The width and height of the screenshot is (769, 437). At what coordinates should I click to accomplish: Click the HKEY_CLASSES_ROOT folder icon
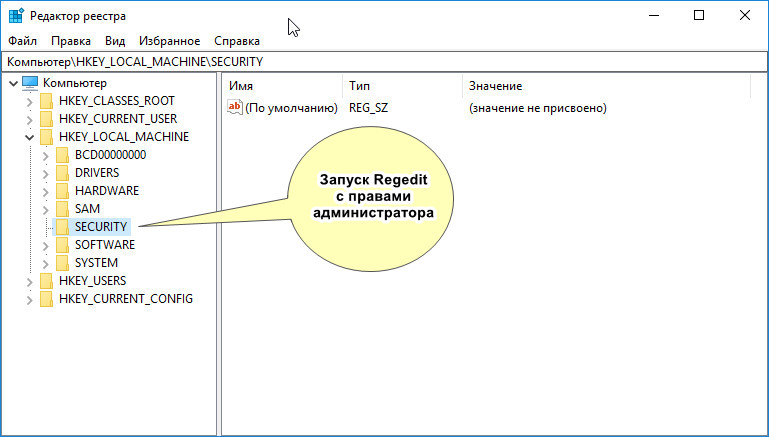pyautogui.click(x=46, y=101)
